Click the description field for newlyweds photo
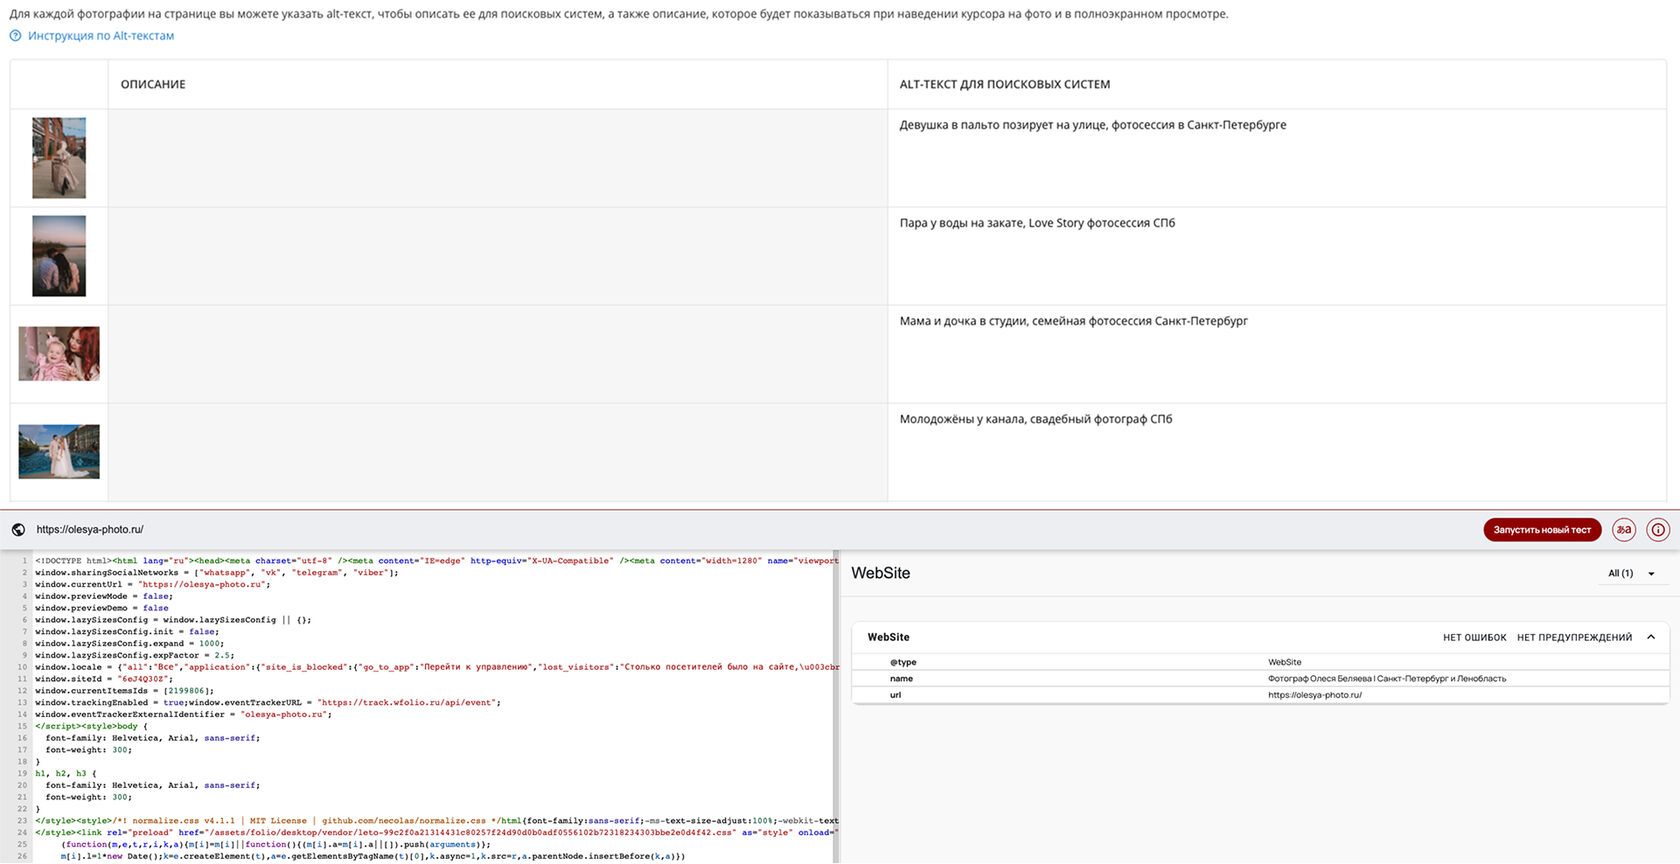1680x864 pixels. pyautogui.click(x=497, y=452)
